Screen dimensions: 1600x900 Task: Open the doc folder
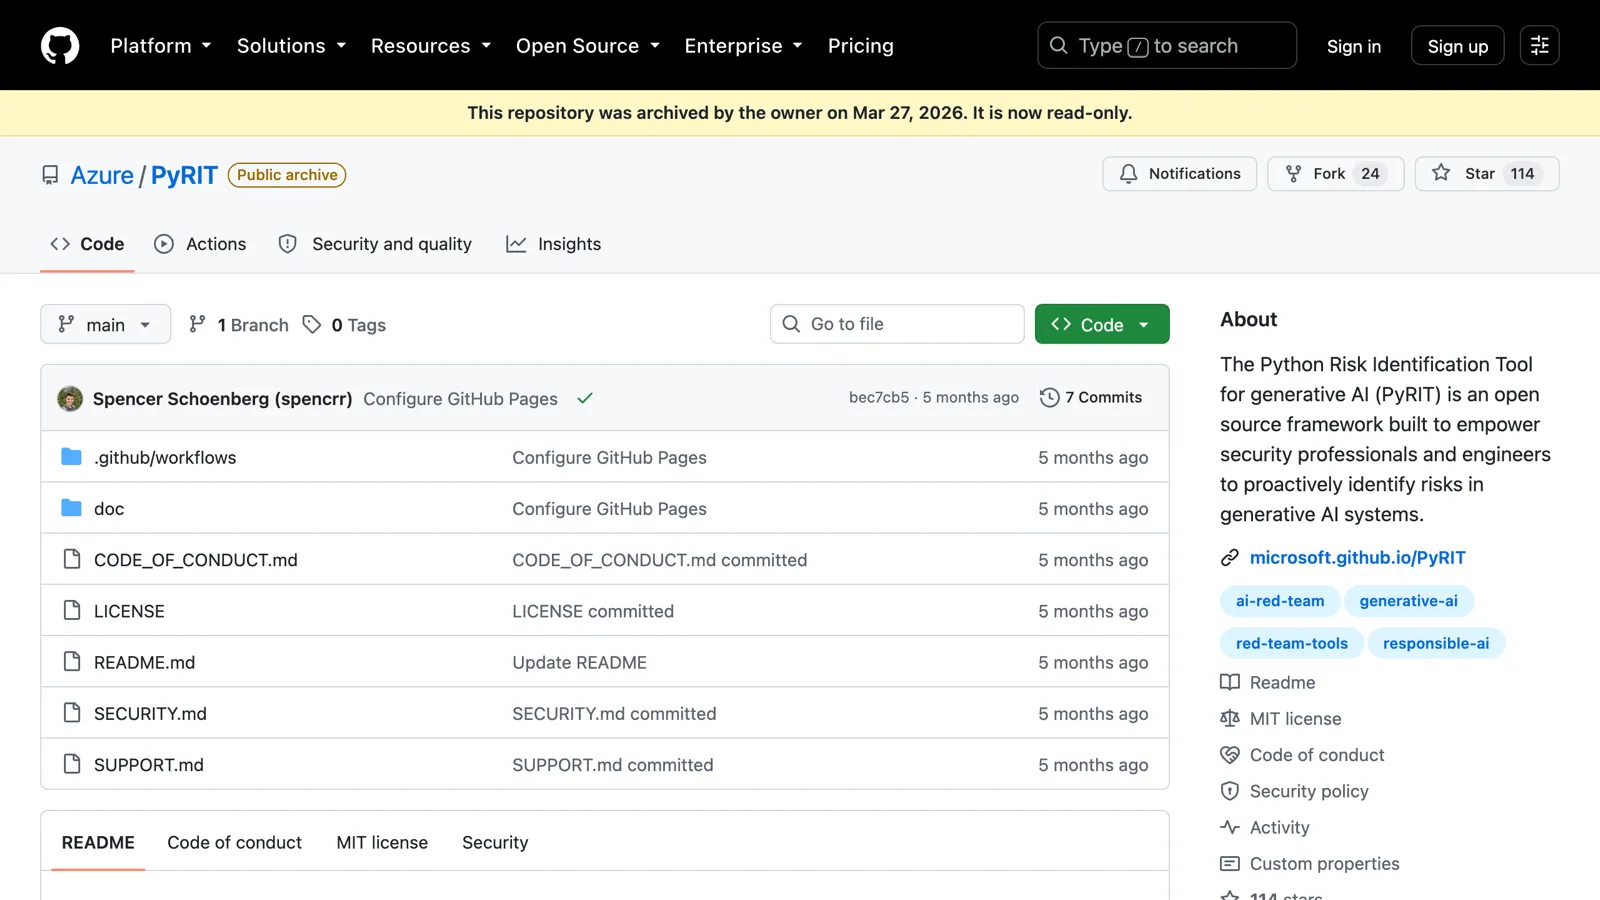(x=109, y=508)
